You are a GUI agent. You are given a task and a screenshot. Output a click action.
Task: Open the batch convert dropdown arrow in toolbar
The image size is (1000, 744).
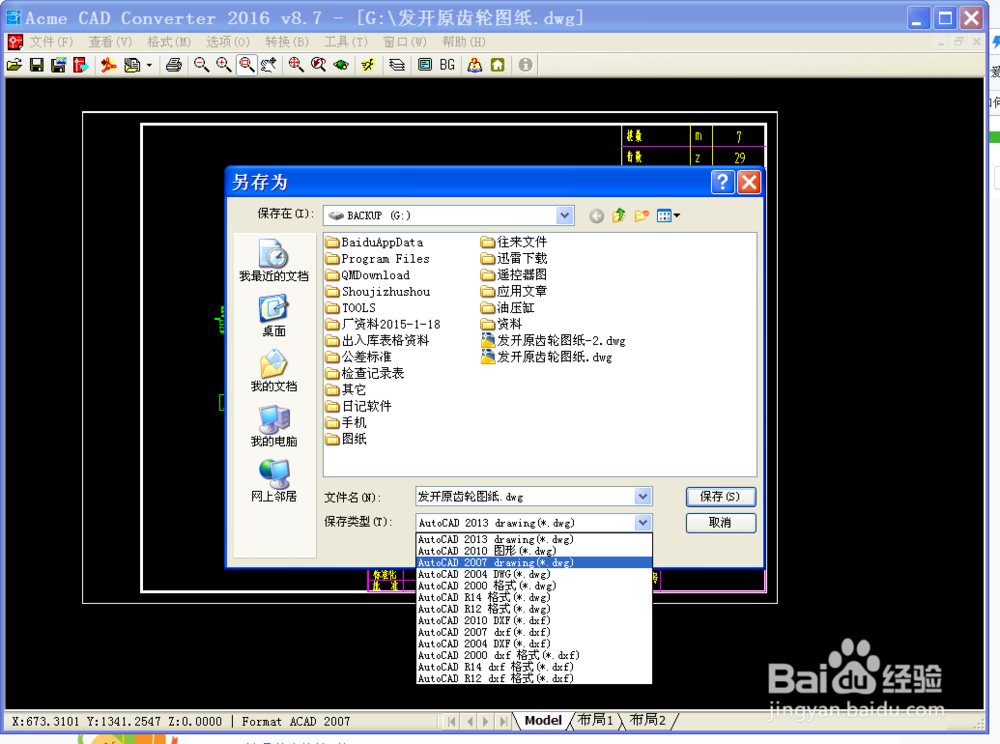(149, 65)
